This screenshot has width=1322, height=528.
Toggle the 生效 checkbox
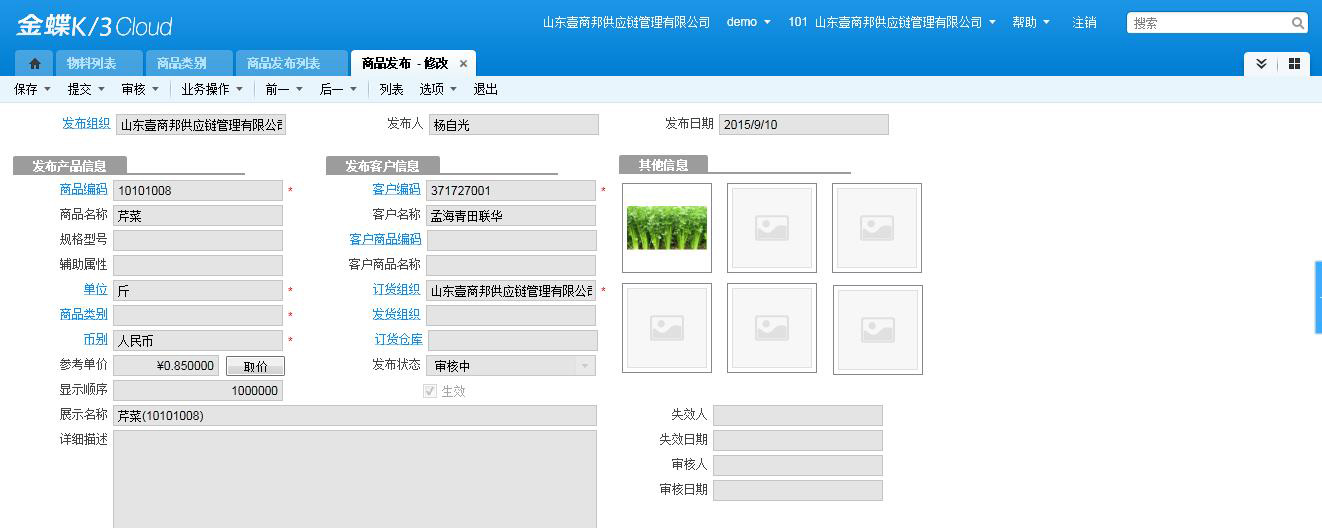(x=430, y=392)
